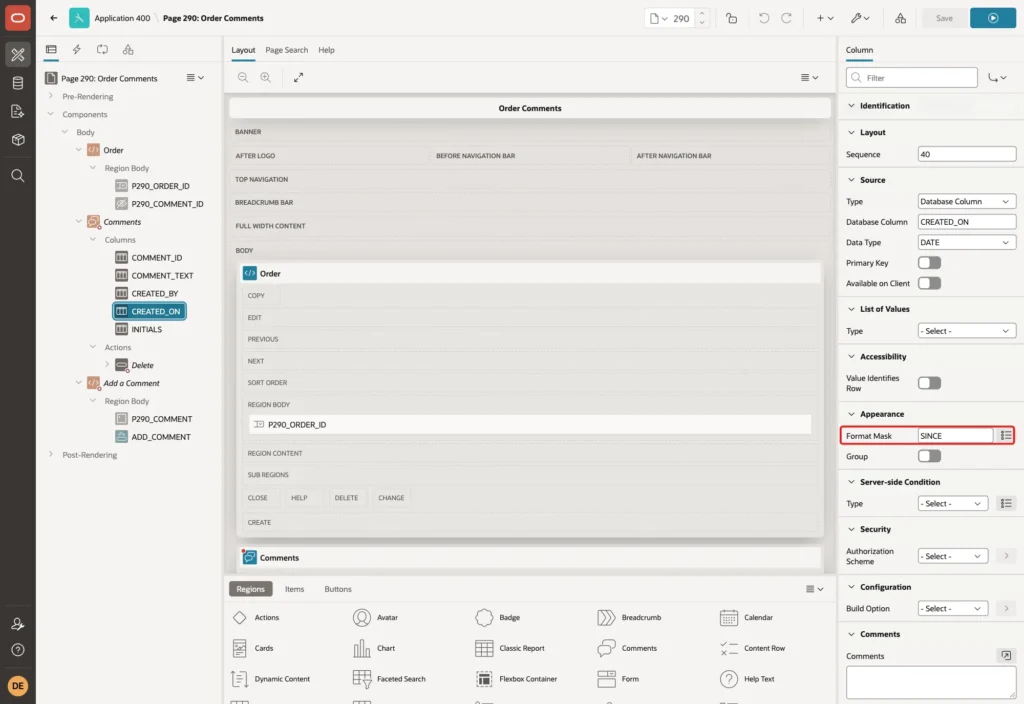The image size is (1024, 704).
Task: Open the Source Type Database Column dropdown
Action: click(x=967, y=201)
